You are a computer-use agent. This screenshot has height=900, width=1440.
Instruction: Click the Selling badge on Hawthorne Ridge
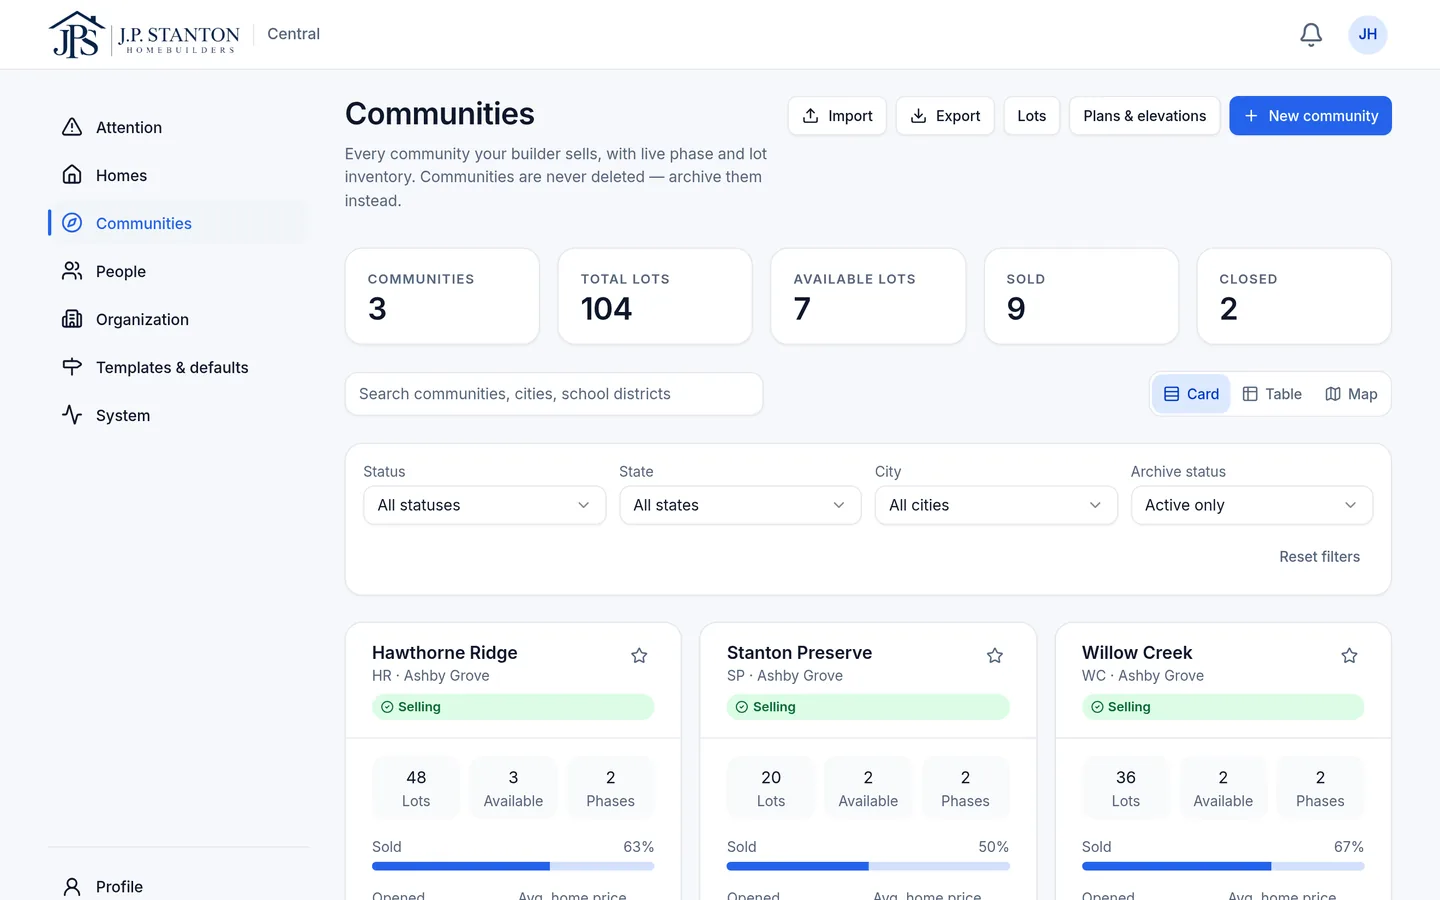point(513,707)
